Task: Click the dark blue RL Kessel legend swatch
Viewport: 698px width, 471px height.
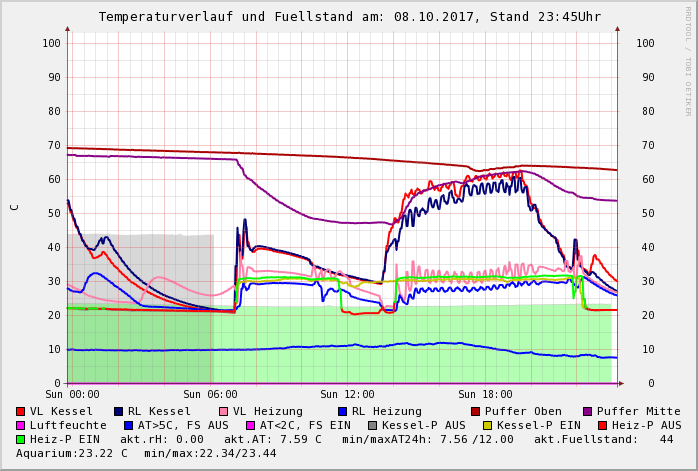Action: pyautogui.click(x=119, y=411)
